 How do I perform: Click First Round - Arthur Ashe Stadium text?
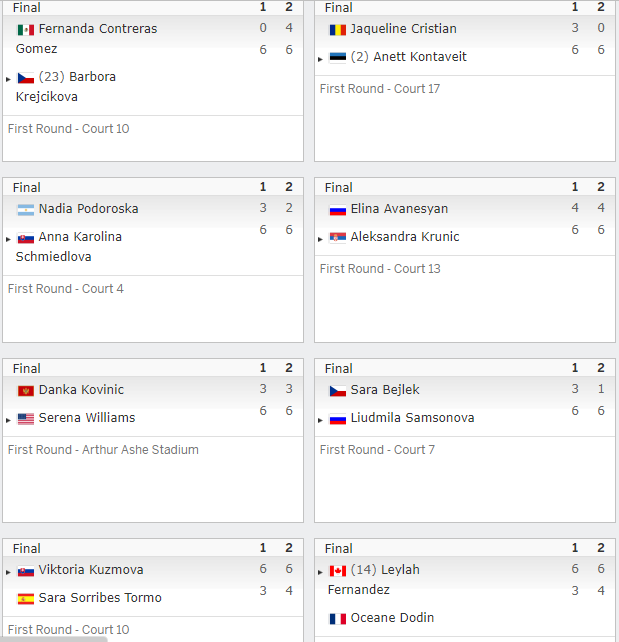pyautogui.click(x=103, y=450)
